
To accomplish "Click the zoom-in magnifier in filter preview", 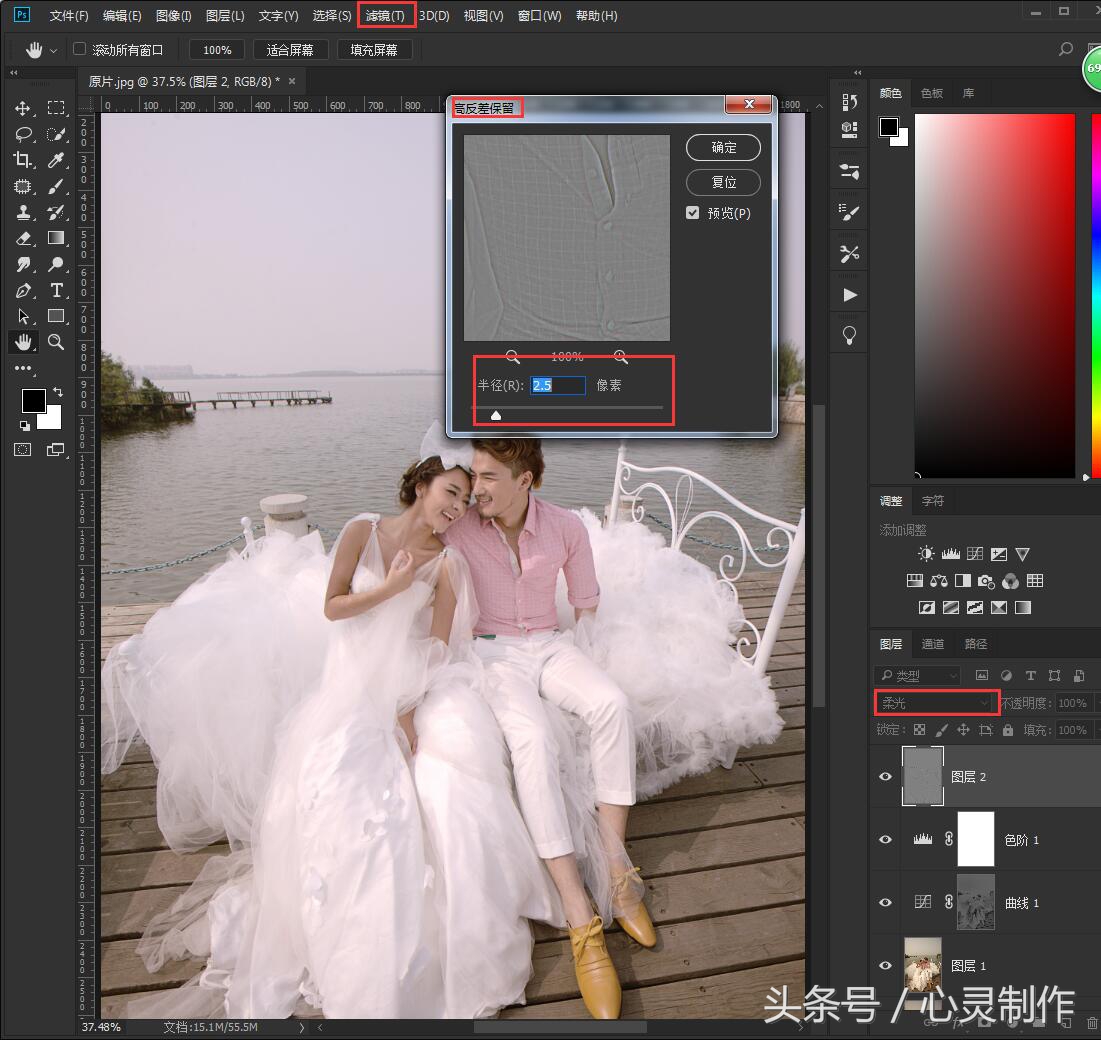I will click(x=620, y=356).
